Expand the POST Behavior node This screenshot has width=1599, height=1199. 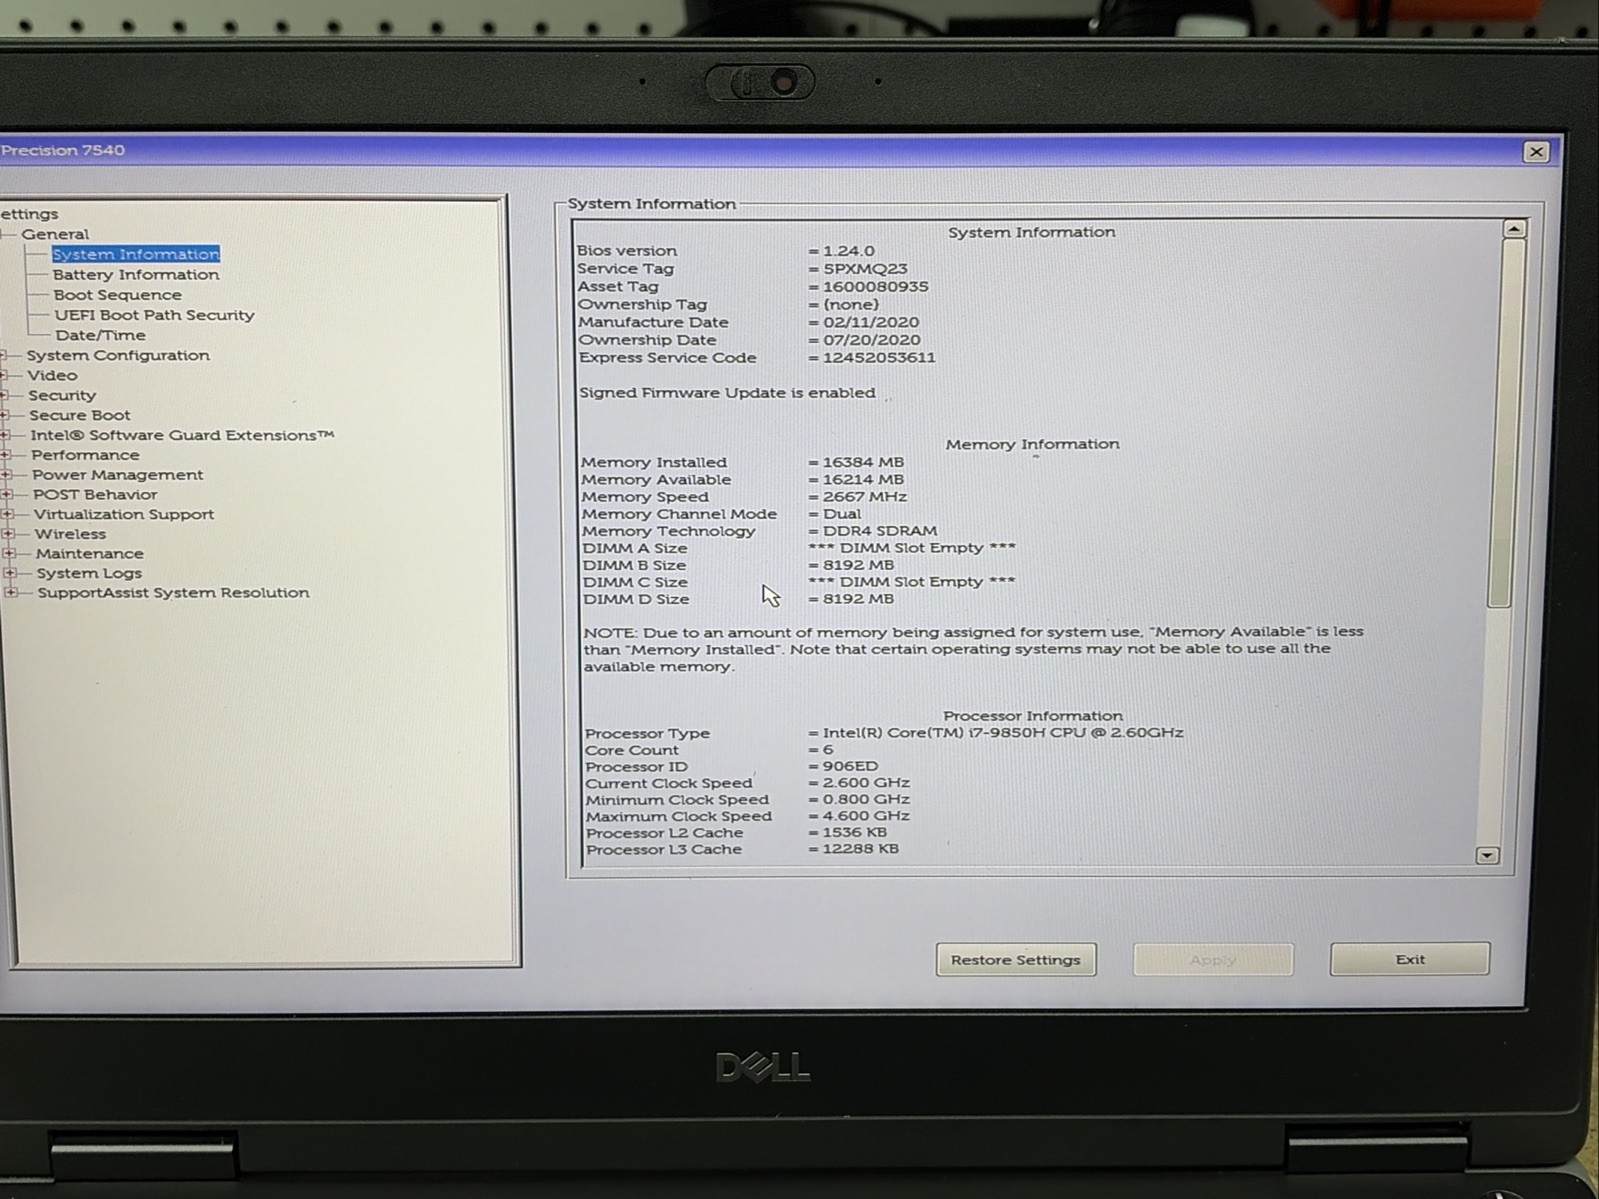7,494
